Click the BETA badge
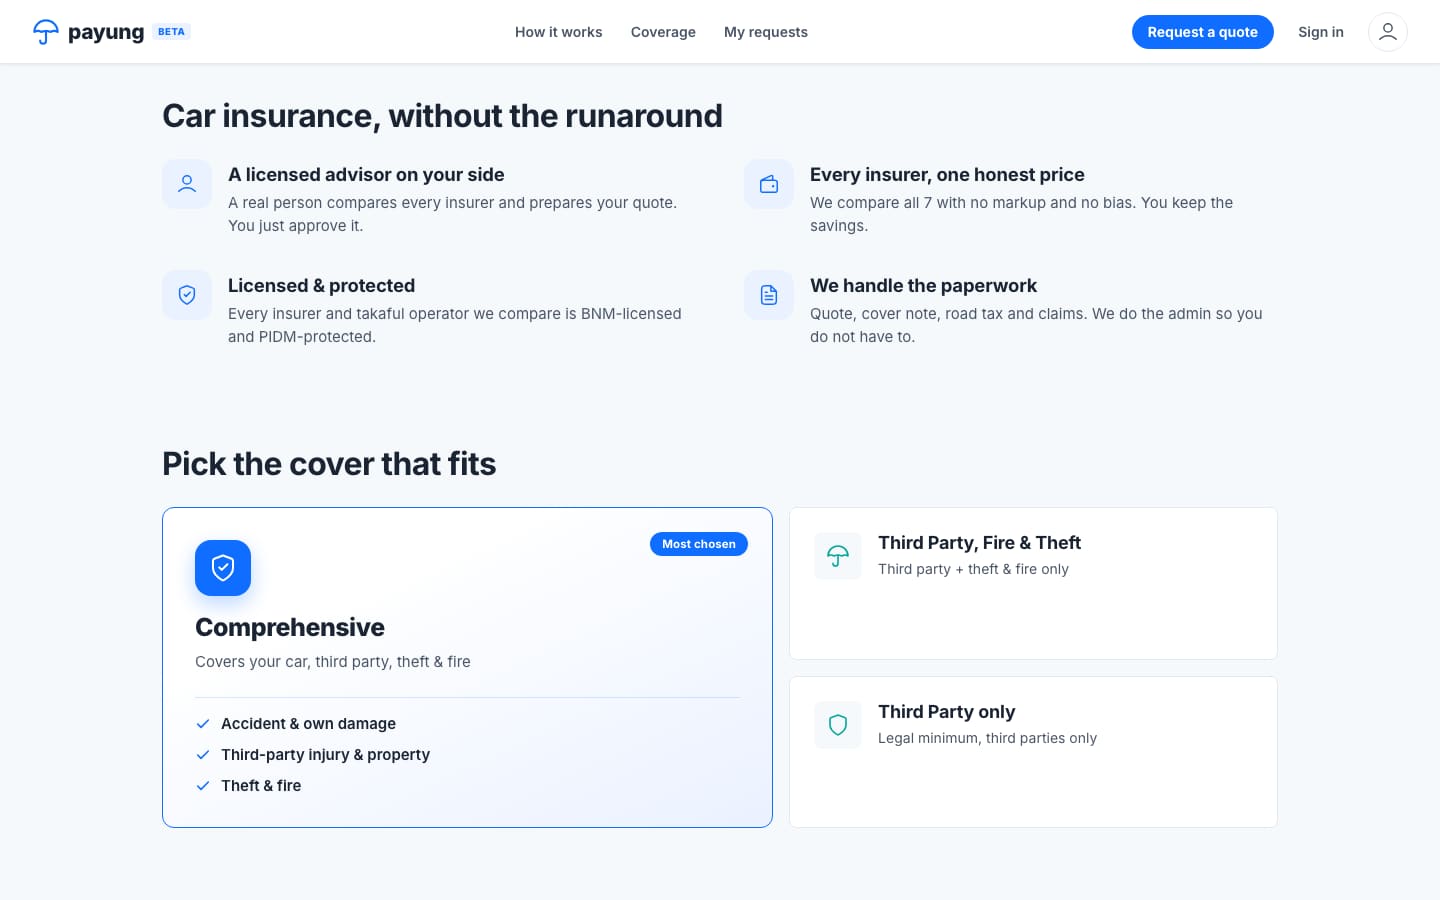Viewport: 1440px width, 900px height. pyautogui.click(x=171, y=32)
